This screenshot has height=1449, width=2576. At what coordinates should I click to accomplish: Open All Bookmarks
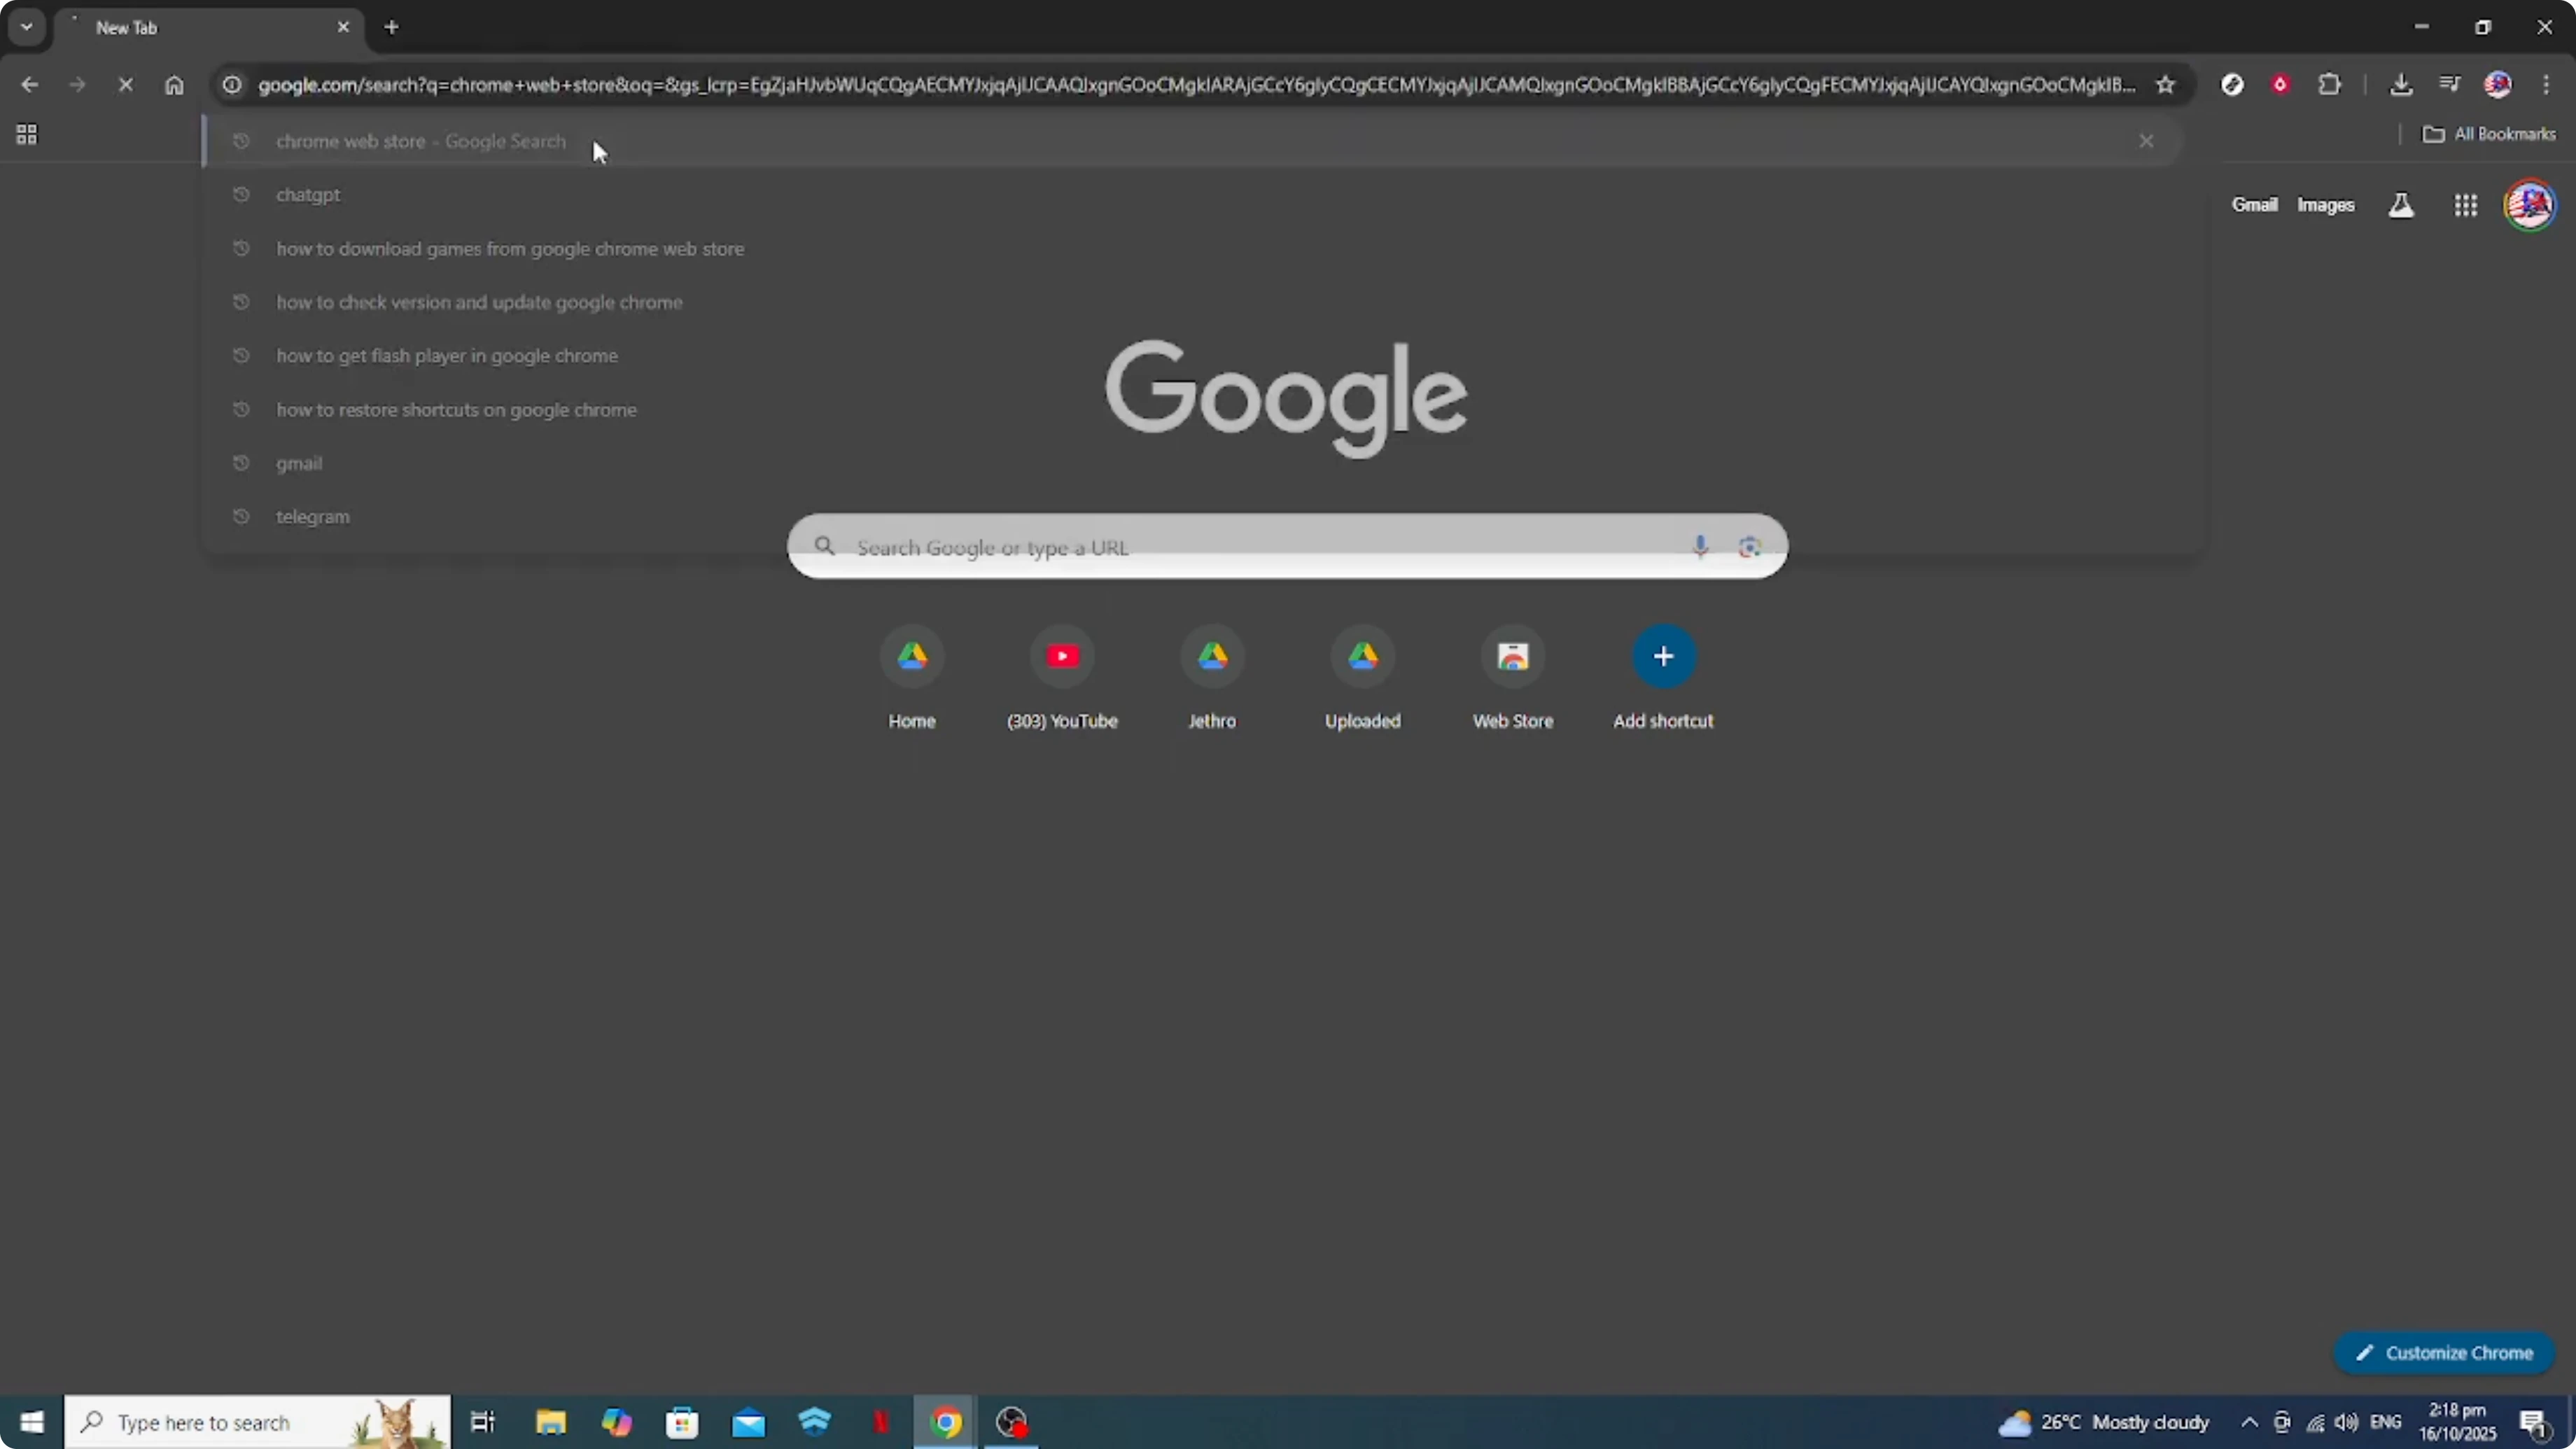point(2490,133)
